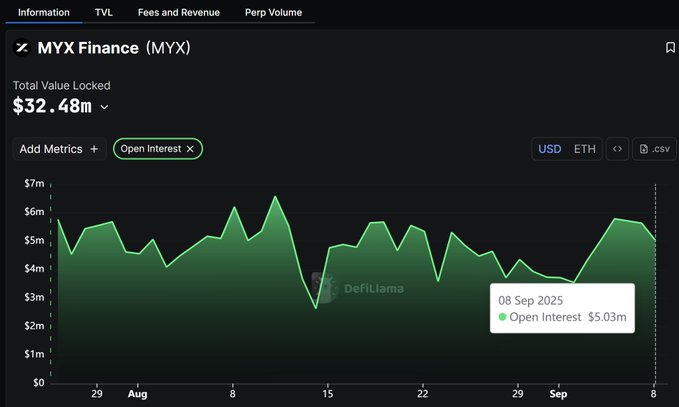Expand the Total Value Locked chevron

104,107
